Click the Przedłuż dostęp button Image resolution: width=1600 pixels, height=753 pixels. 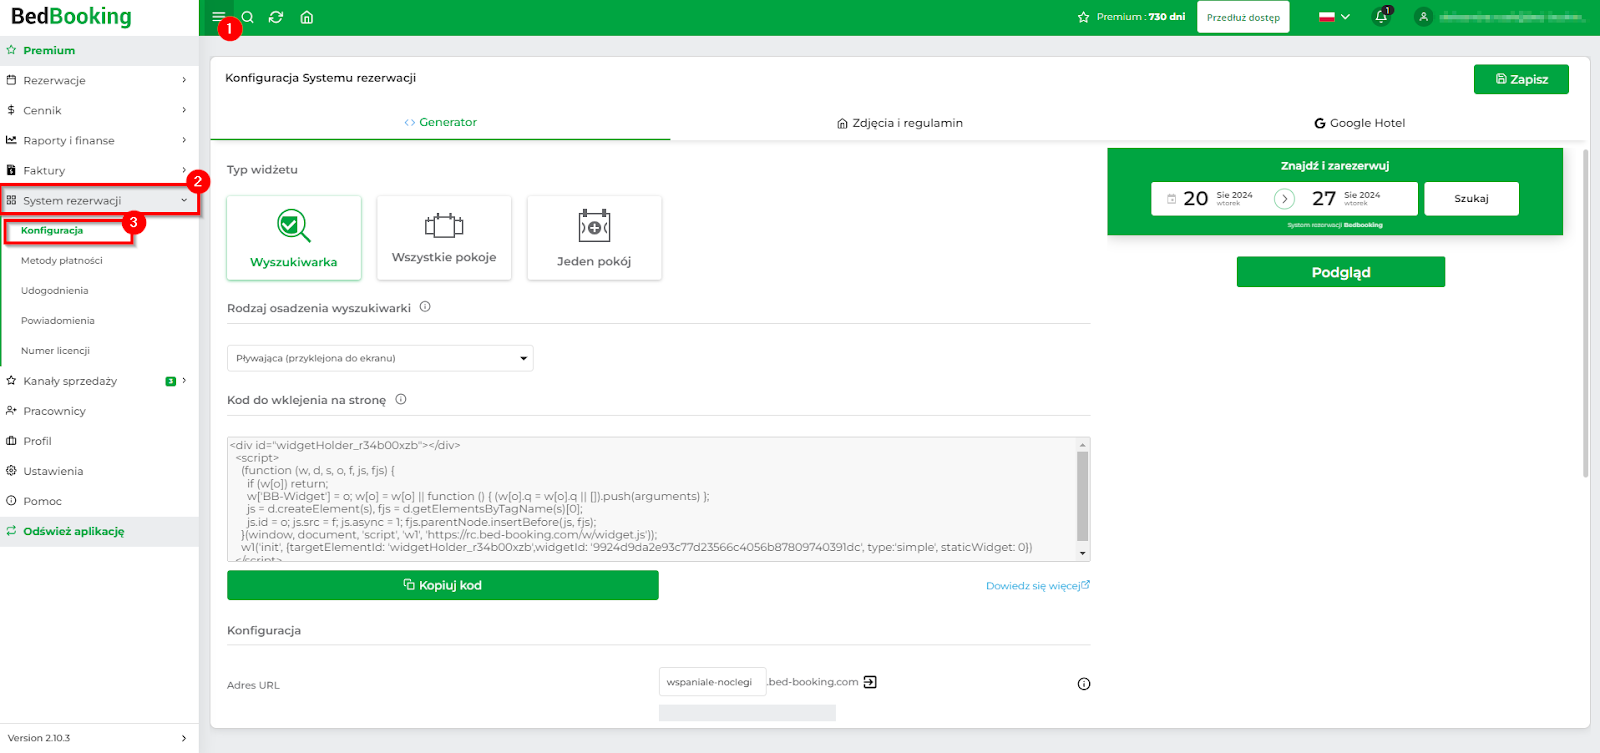click(1243, 17)
